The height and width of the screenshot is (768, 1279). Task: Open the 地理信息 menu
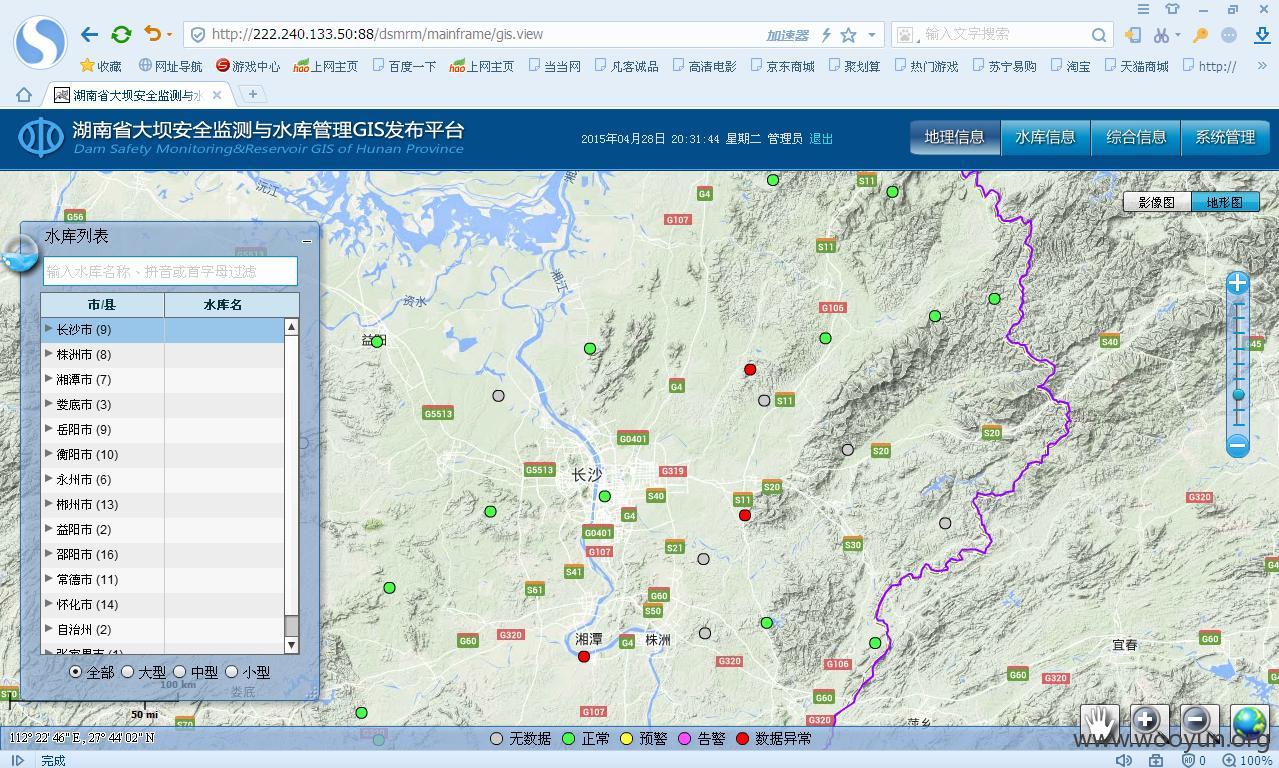coord(955,138)
